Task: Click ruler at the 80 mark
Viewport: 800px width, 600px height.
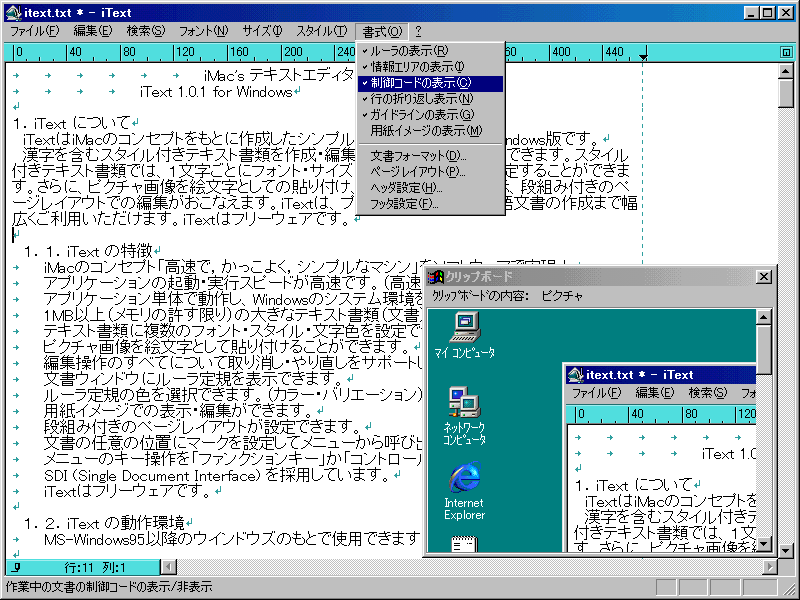Action: coord(129,52)
